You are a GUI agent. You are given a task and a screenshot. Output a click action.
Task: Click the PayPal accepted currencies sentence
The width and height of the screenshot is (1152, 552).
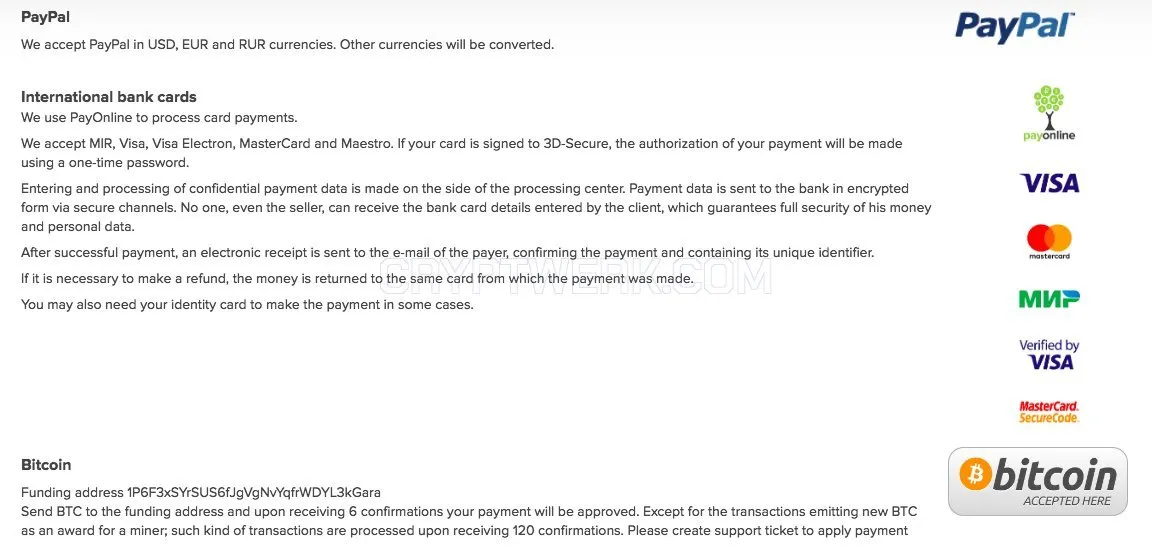coord(287,44)
